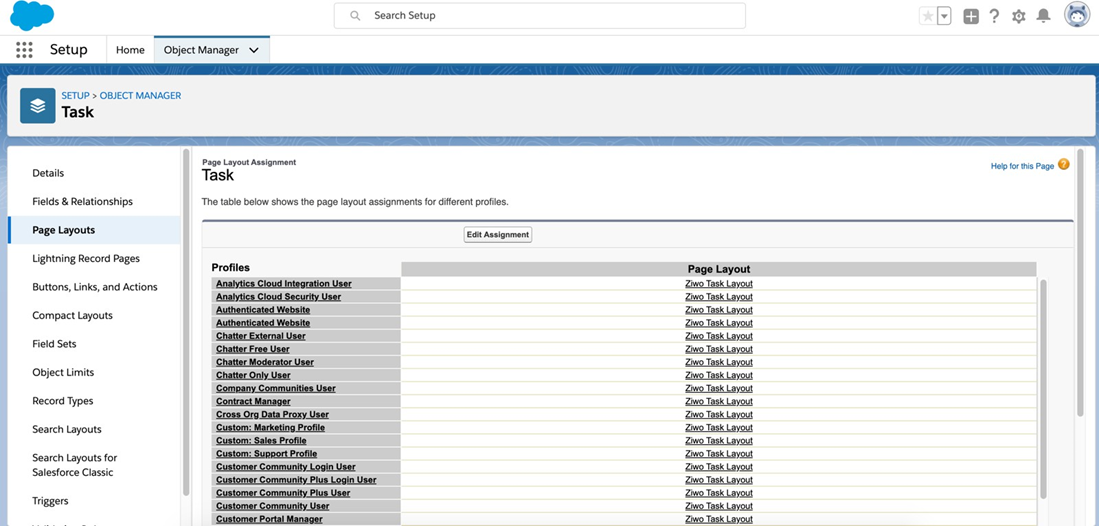The width and height of the screenshot is (1099, 526).
Task: Click the Page Layout column header
Action: click(718, 269)
